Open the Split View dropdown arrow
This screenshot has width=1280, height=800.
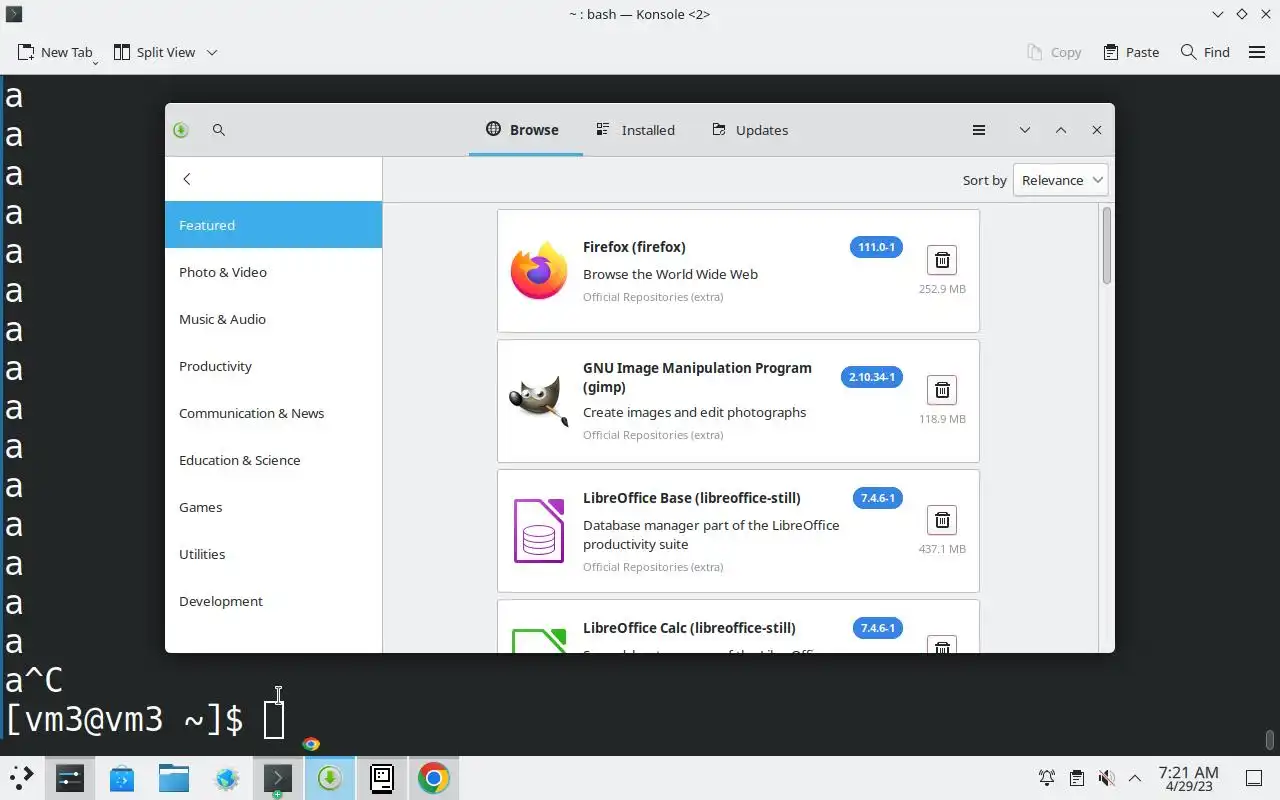212,52
